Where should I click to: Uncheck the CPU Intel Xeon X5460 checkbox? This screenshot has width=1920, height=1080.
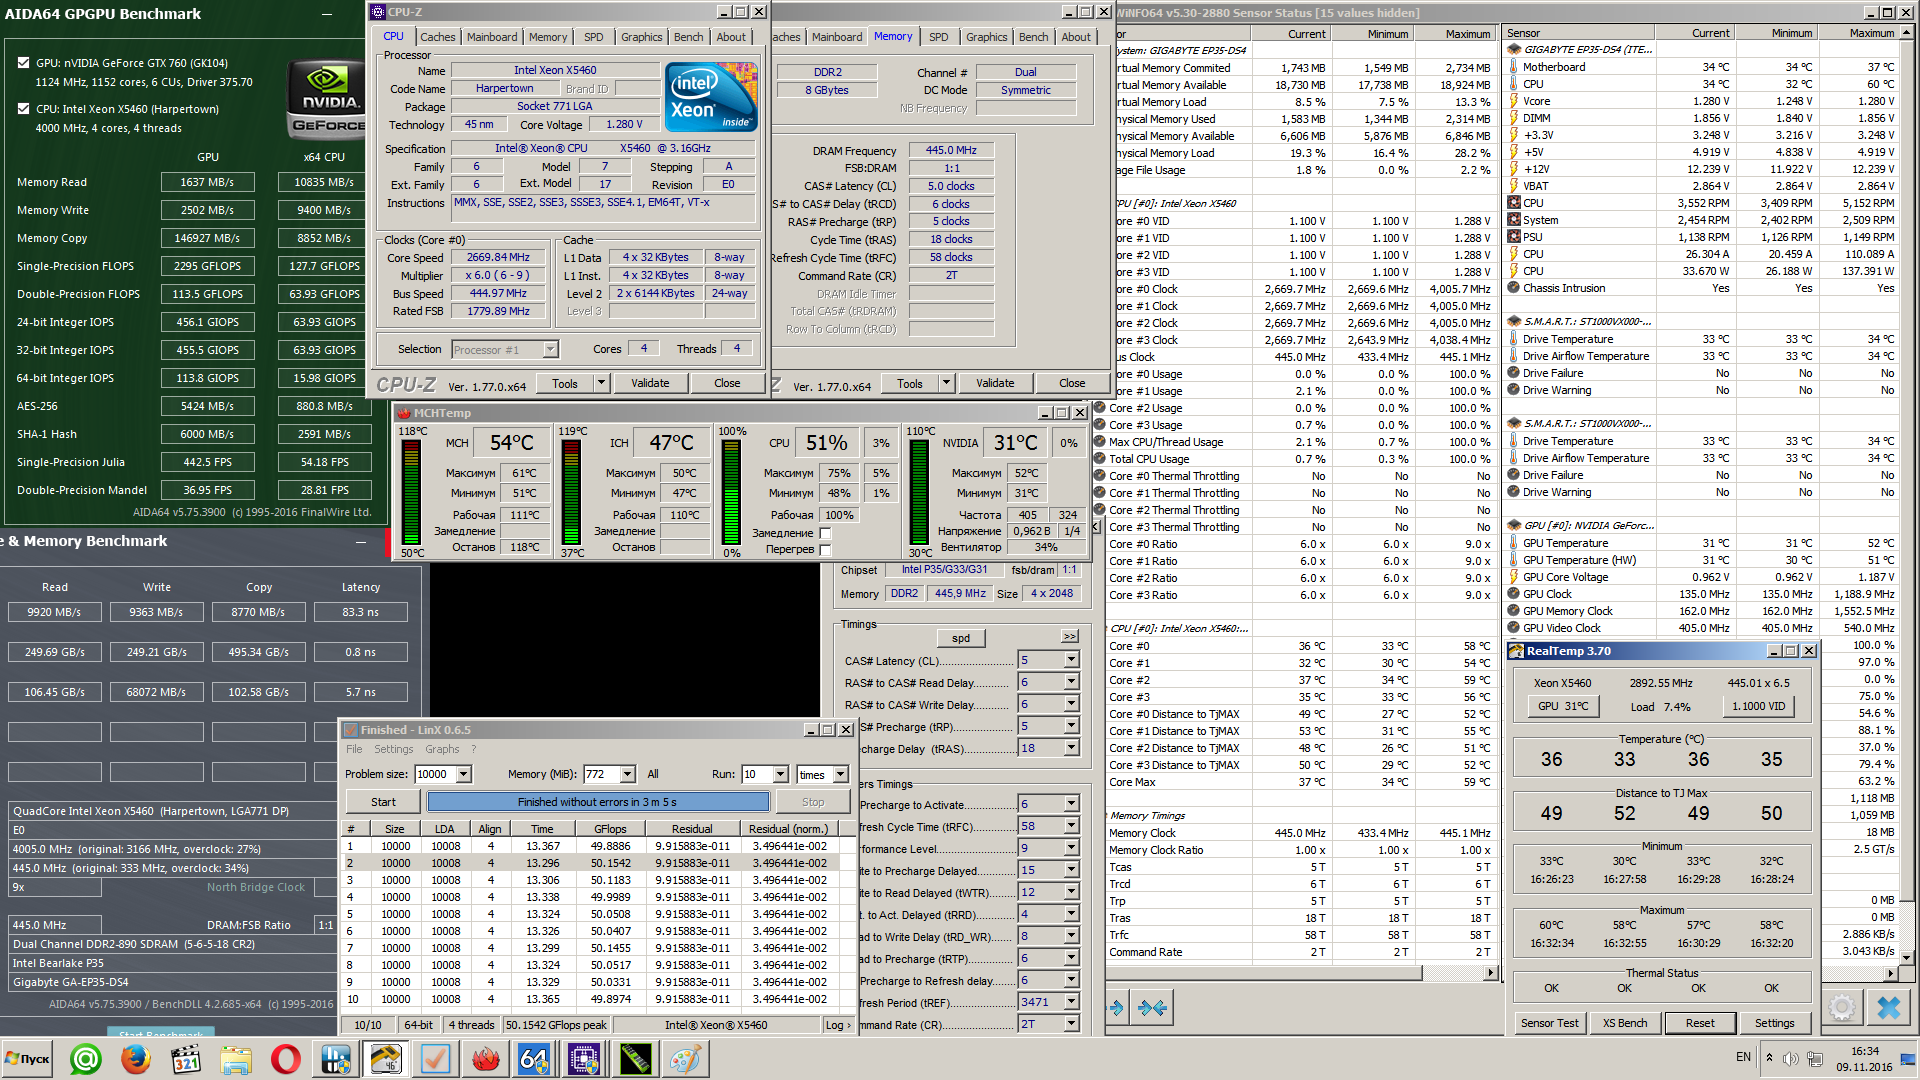[23, 109]
